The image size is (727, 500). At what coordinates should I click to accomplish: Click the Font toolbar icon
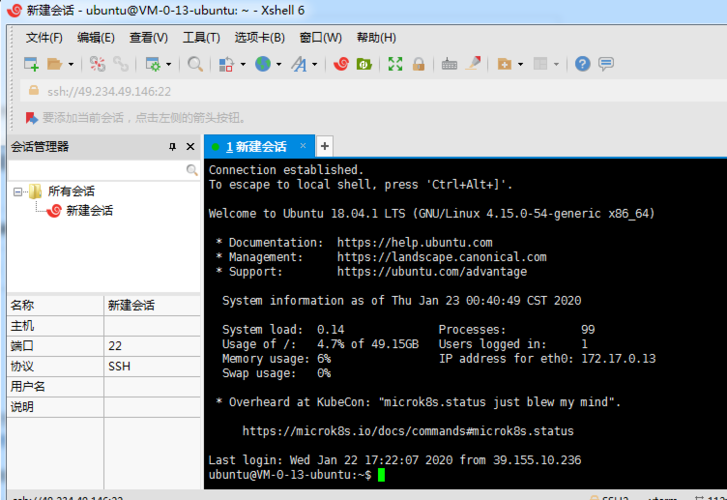299,64
